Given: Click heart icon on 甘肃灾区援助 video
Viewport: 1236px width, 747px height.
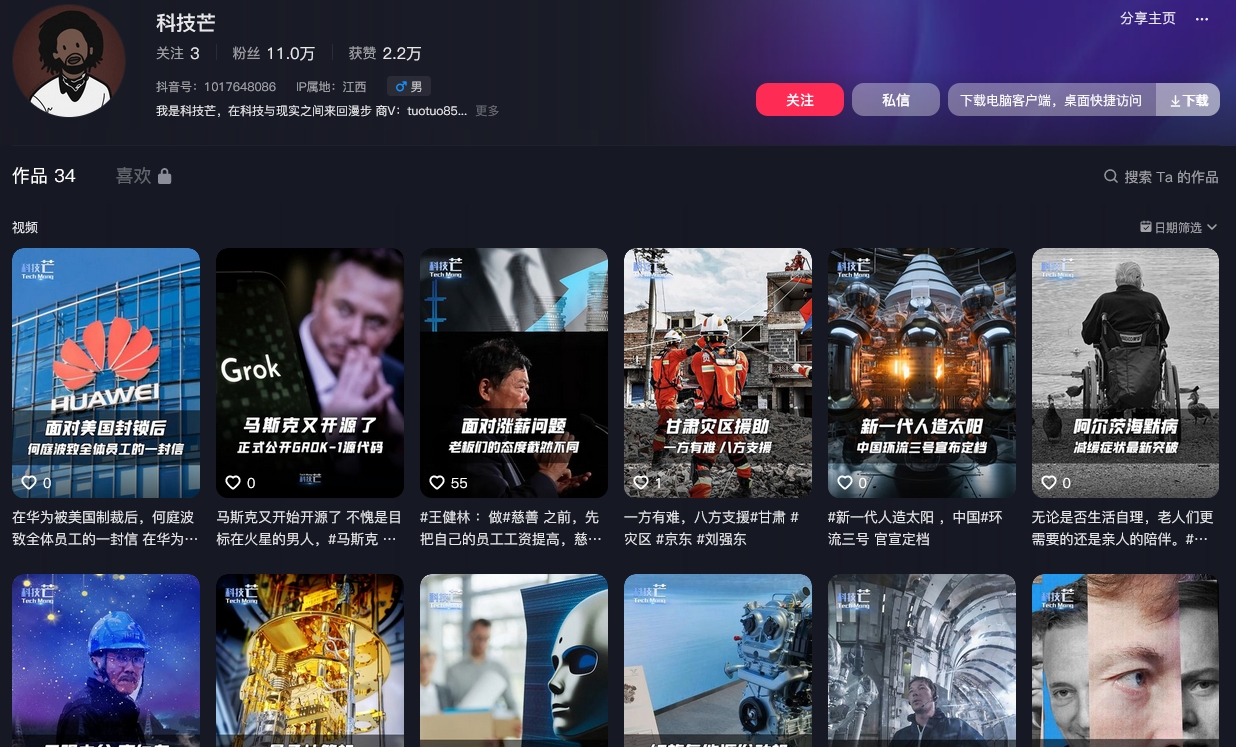Looking at the screenshot, I should [641, 482].
